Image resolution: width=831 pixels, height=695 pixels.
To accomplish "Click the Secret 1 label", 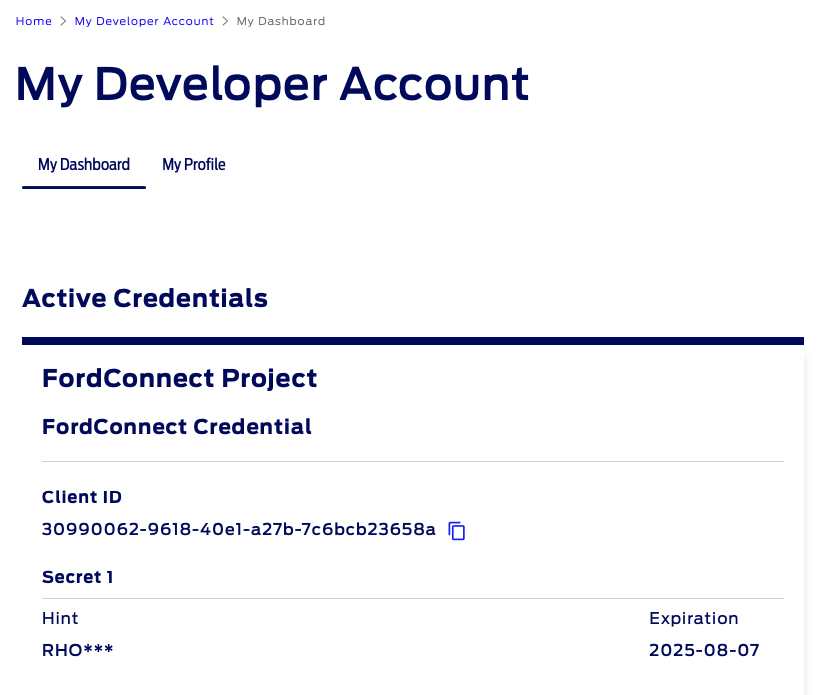I will (x=77, y=577).
